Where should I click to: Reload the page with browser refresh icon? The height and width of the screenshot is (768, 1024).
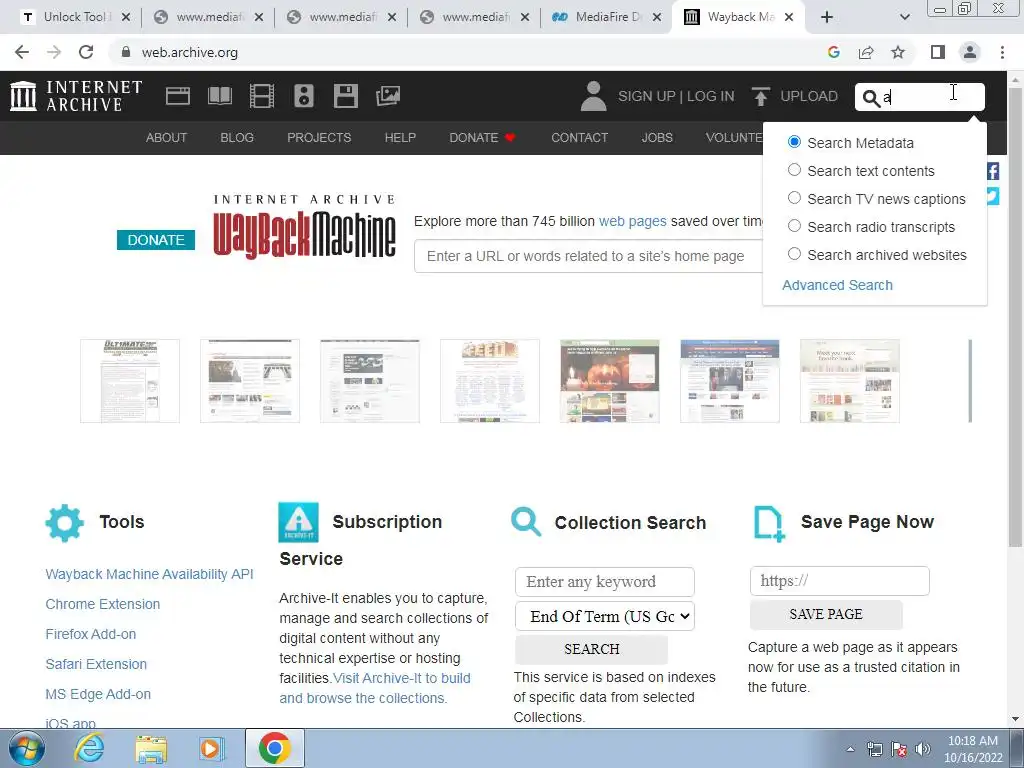coord(86,52)
